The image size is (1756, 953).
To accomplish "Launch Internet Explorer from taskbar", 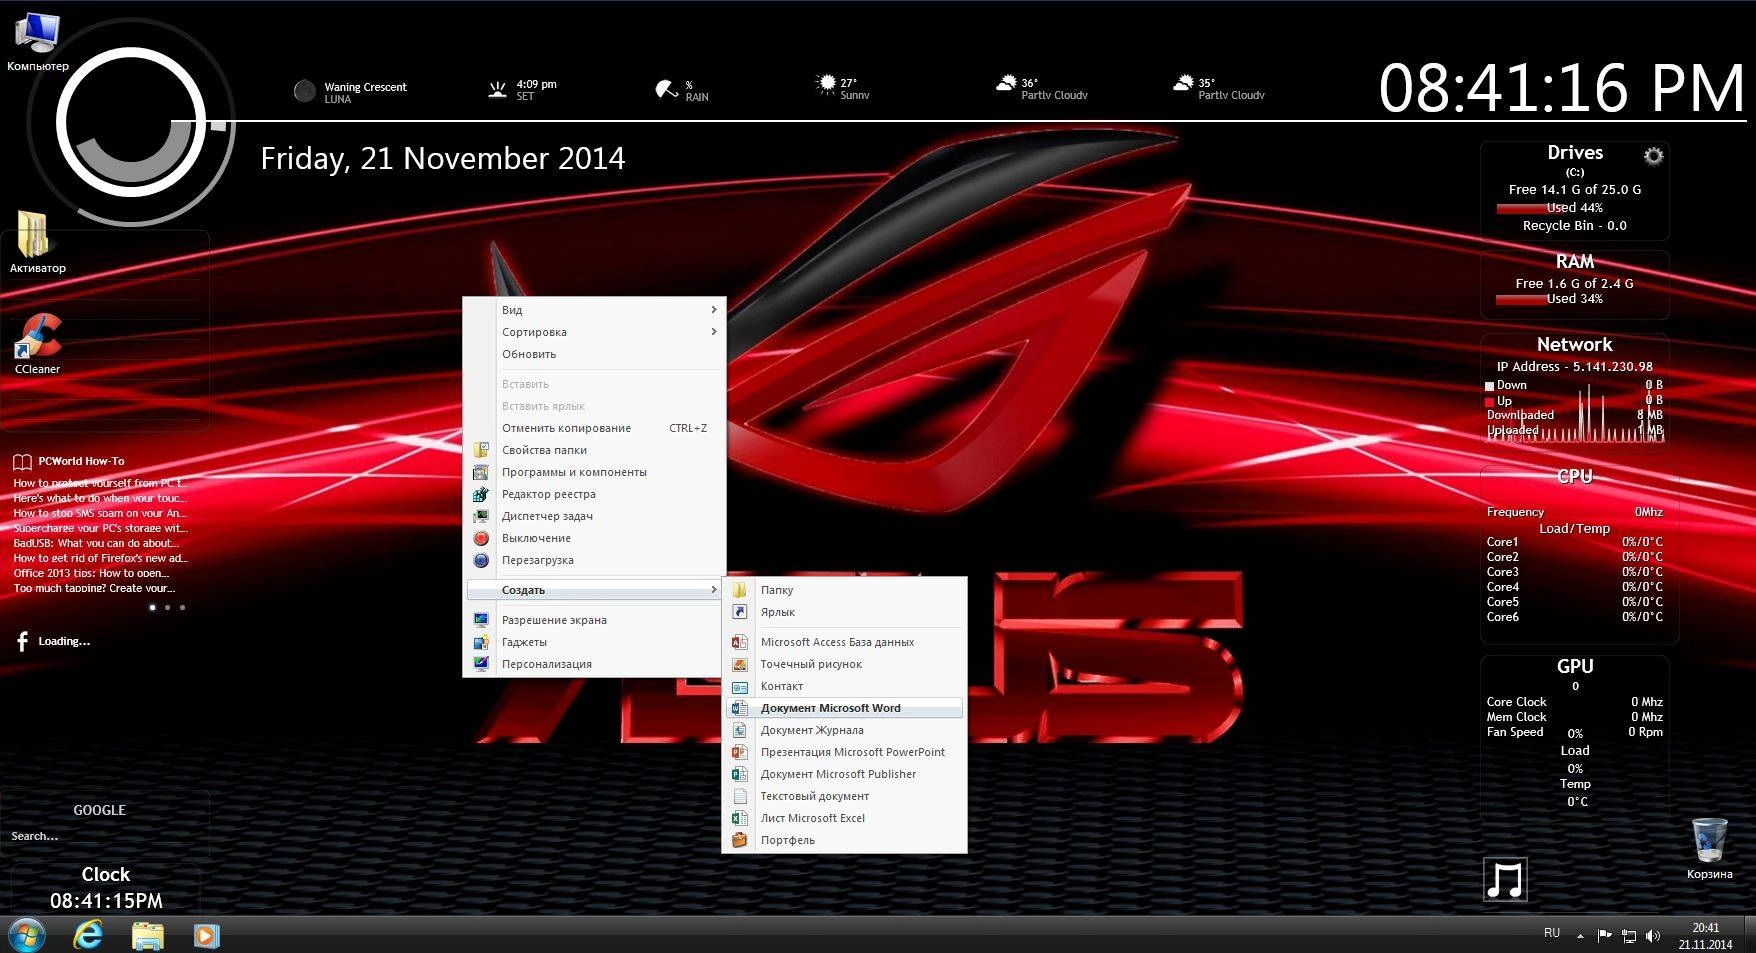I will (89, 935).
